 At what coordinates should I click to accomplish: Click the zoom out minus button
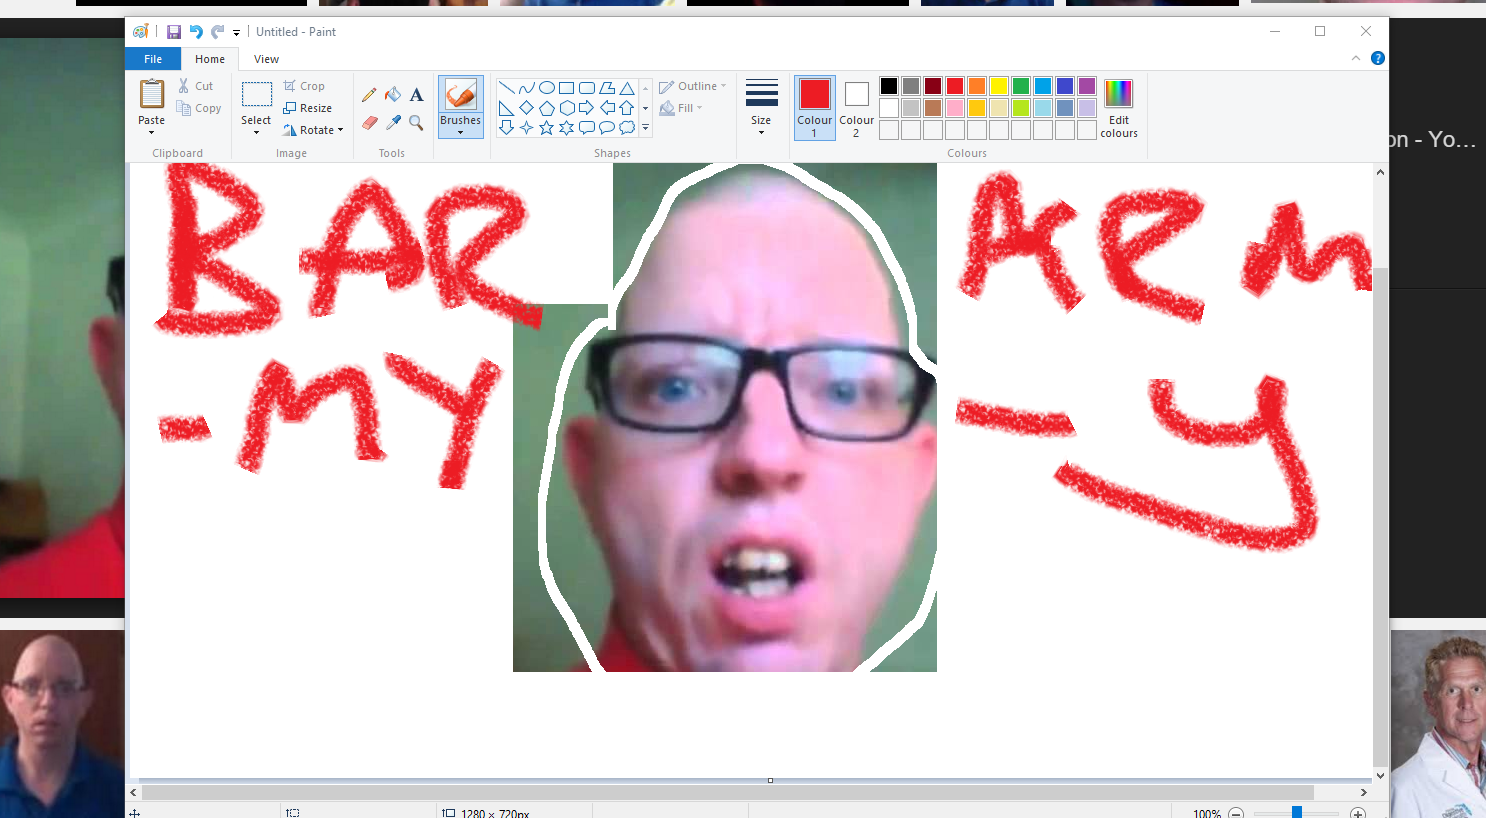[1236, 813]
